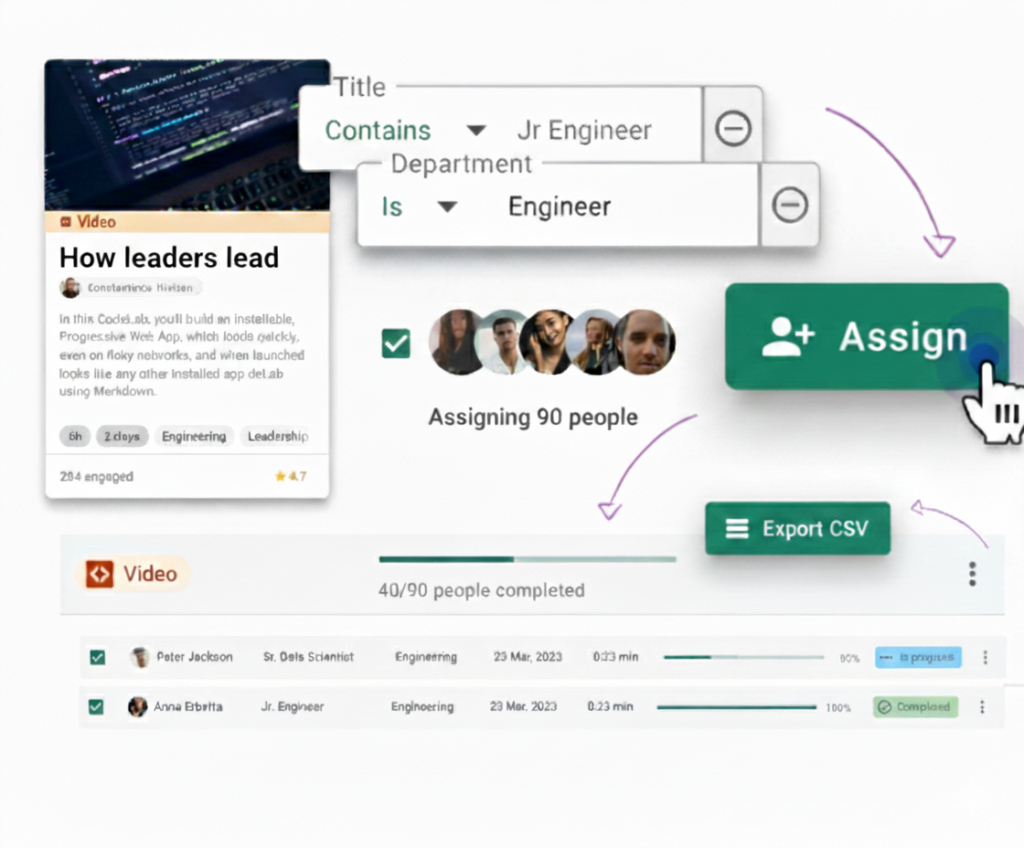Open Anna Erbitta row options menu
This screenshot has height=848, width=1024.
pyautogui.click(x=982, y=707)
